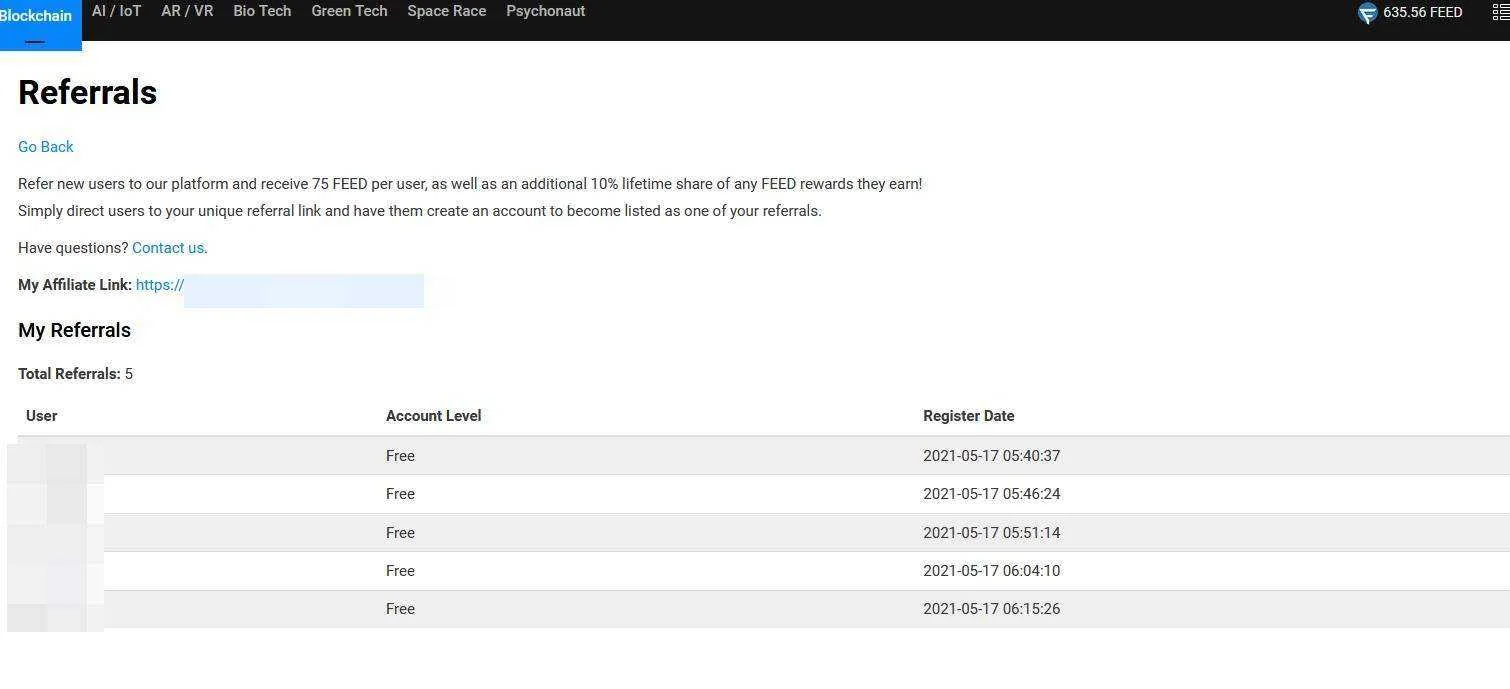Open the Psychonaut category
The width and height of the screenshot is (1510, 689).
pyautogui.click(x=546, y=11)
